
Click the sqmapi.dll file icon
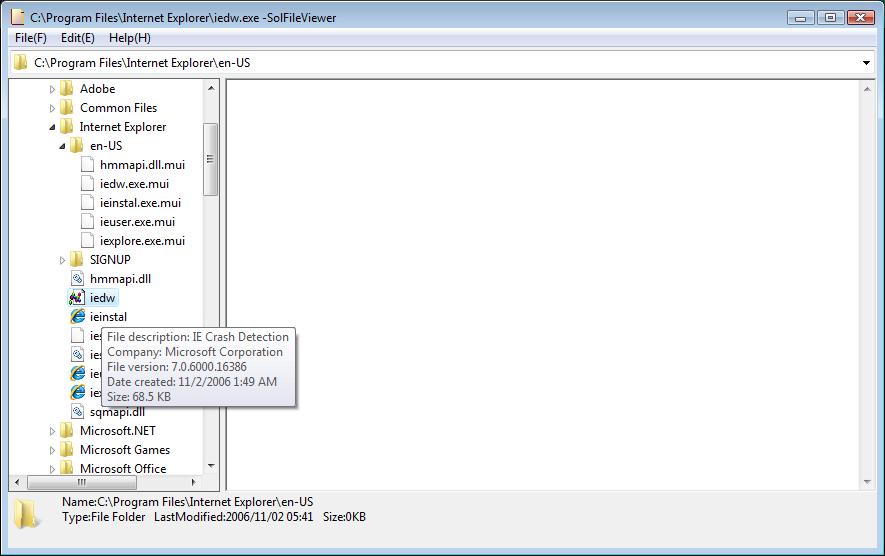pos(77,411)
